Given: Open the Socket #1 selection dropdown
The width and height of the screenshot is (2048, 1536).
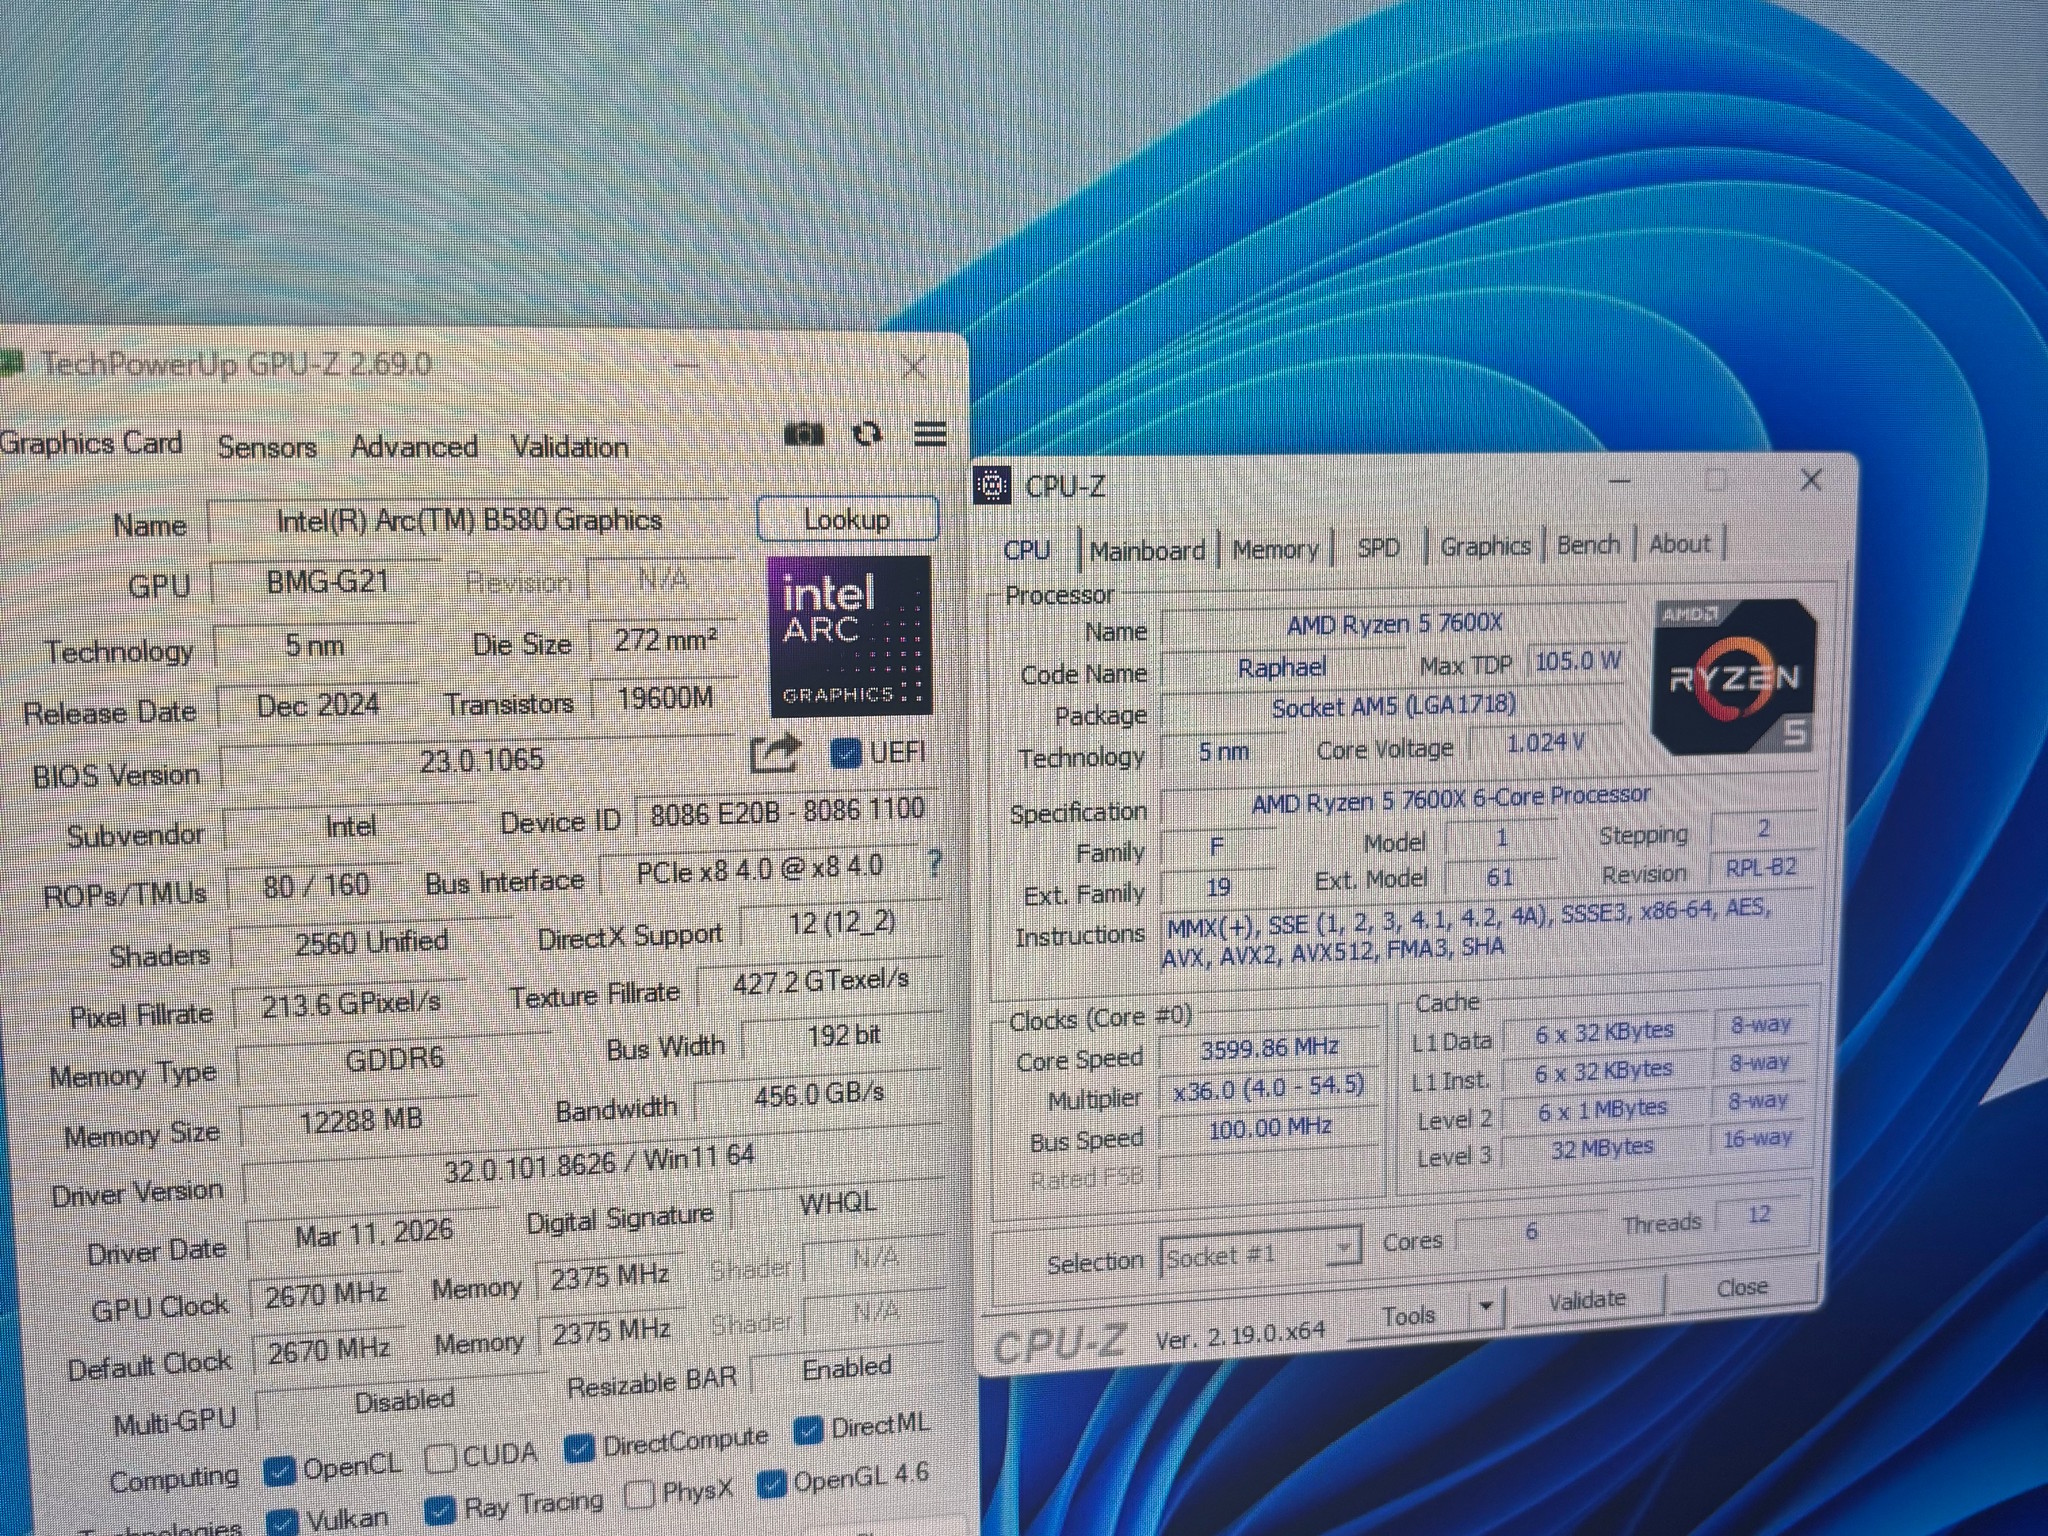Looking at the screenshot, I should (1260, 1254).
